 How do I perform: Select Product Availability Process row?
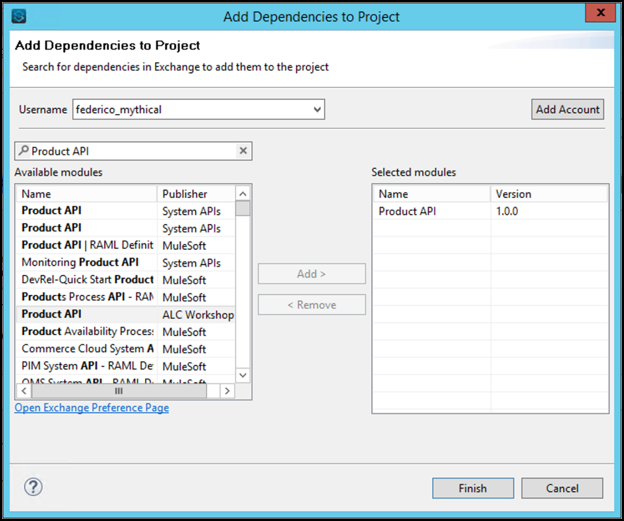point(125,332)
